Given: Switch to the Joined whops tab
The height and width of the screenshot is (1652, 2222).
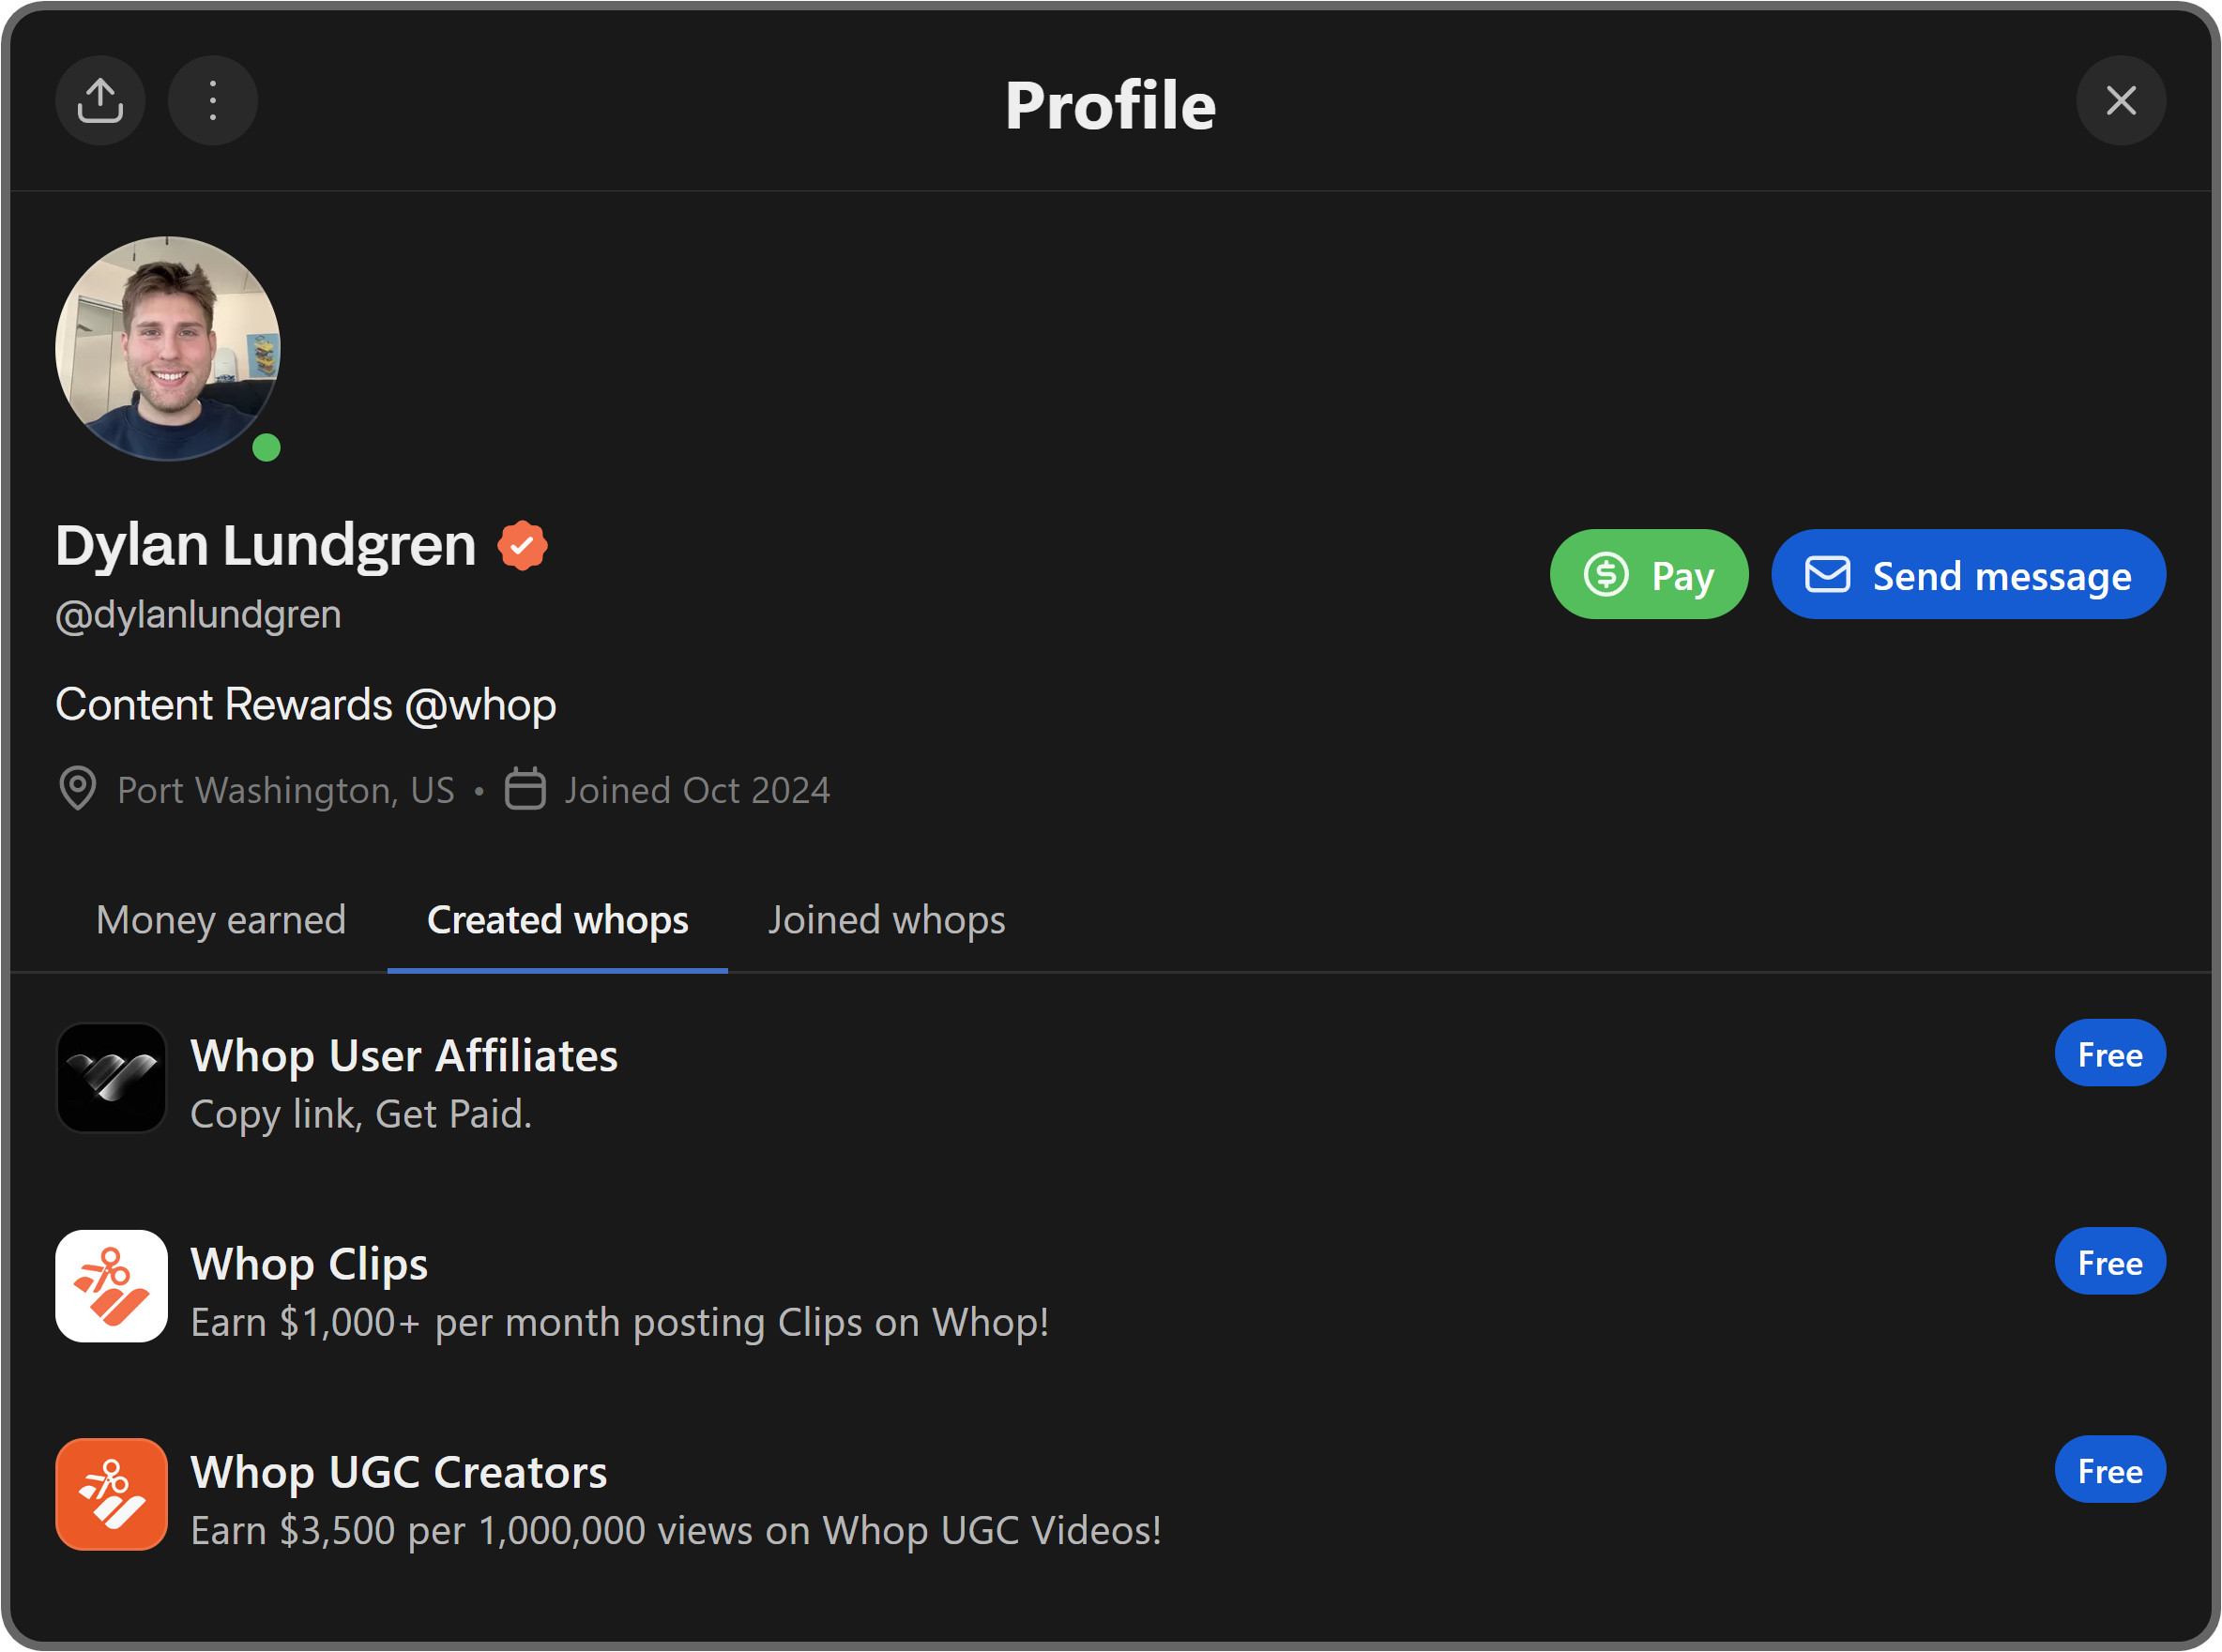Looking at the screenshot, I should tap(886, 919).
